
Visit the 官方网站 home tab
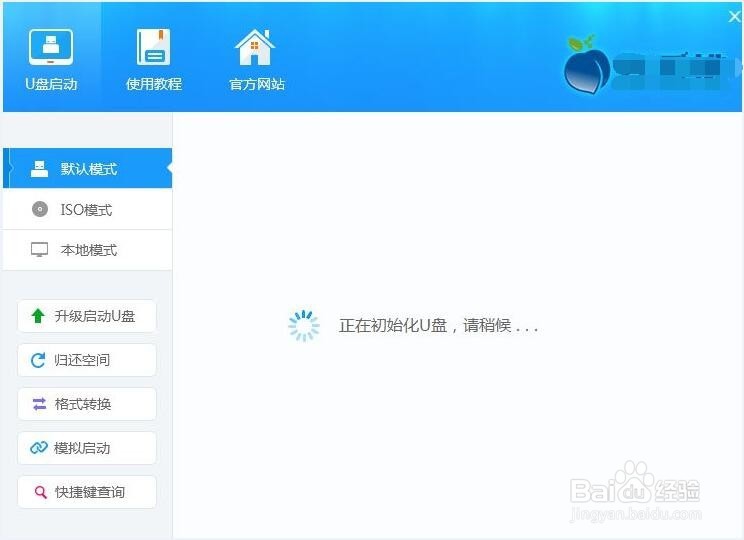[x=256, y=60]
